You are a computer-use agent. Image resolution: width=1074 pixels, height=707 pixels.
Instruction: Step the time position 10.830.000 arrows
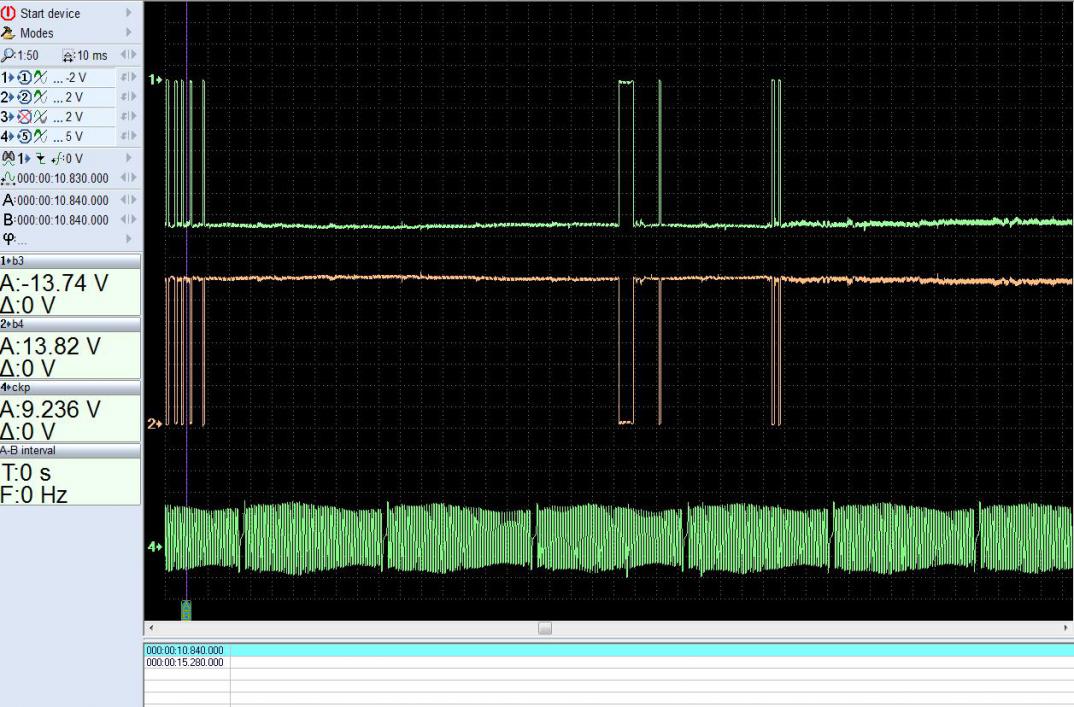(129, 177)
